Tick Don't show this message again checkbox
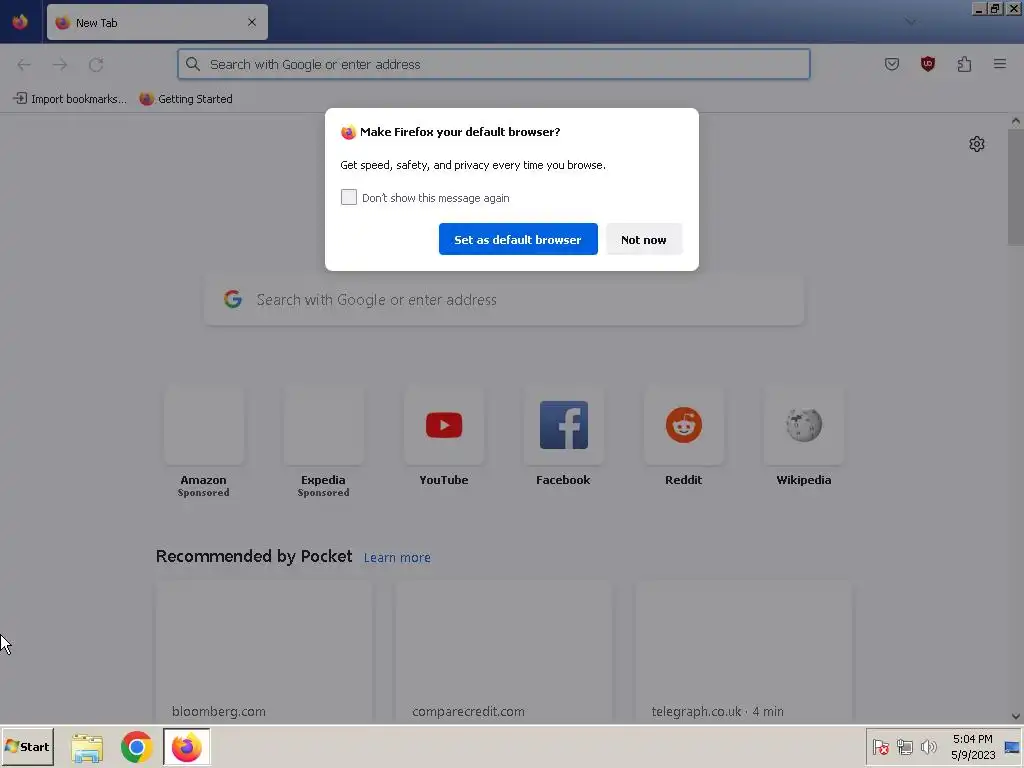Viewport: 1024px width, 768px height. pos(349,197)
